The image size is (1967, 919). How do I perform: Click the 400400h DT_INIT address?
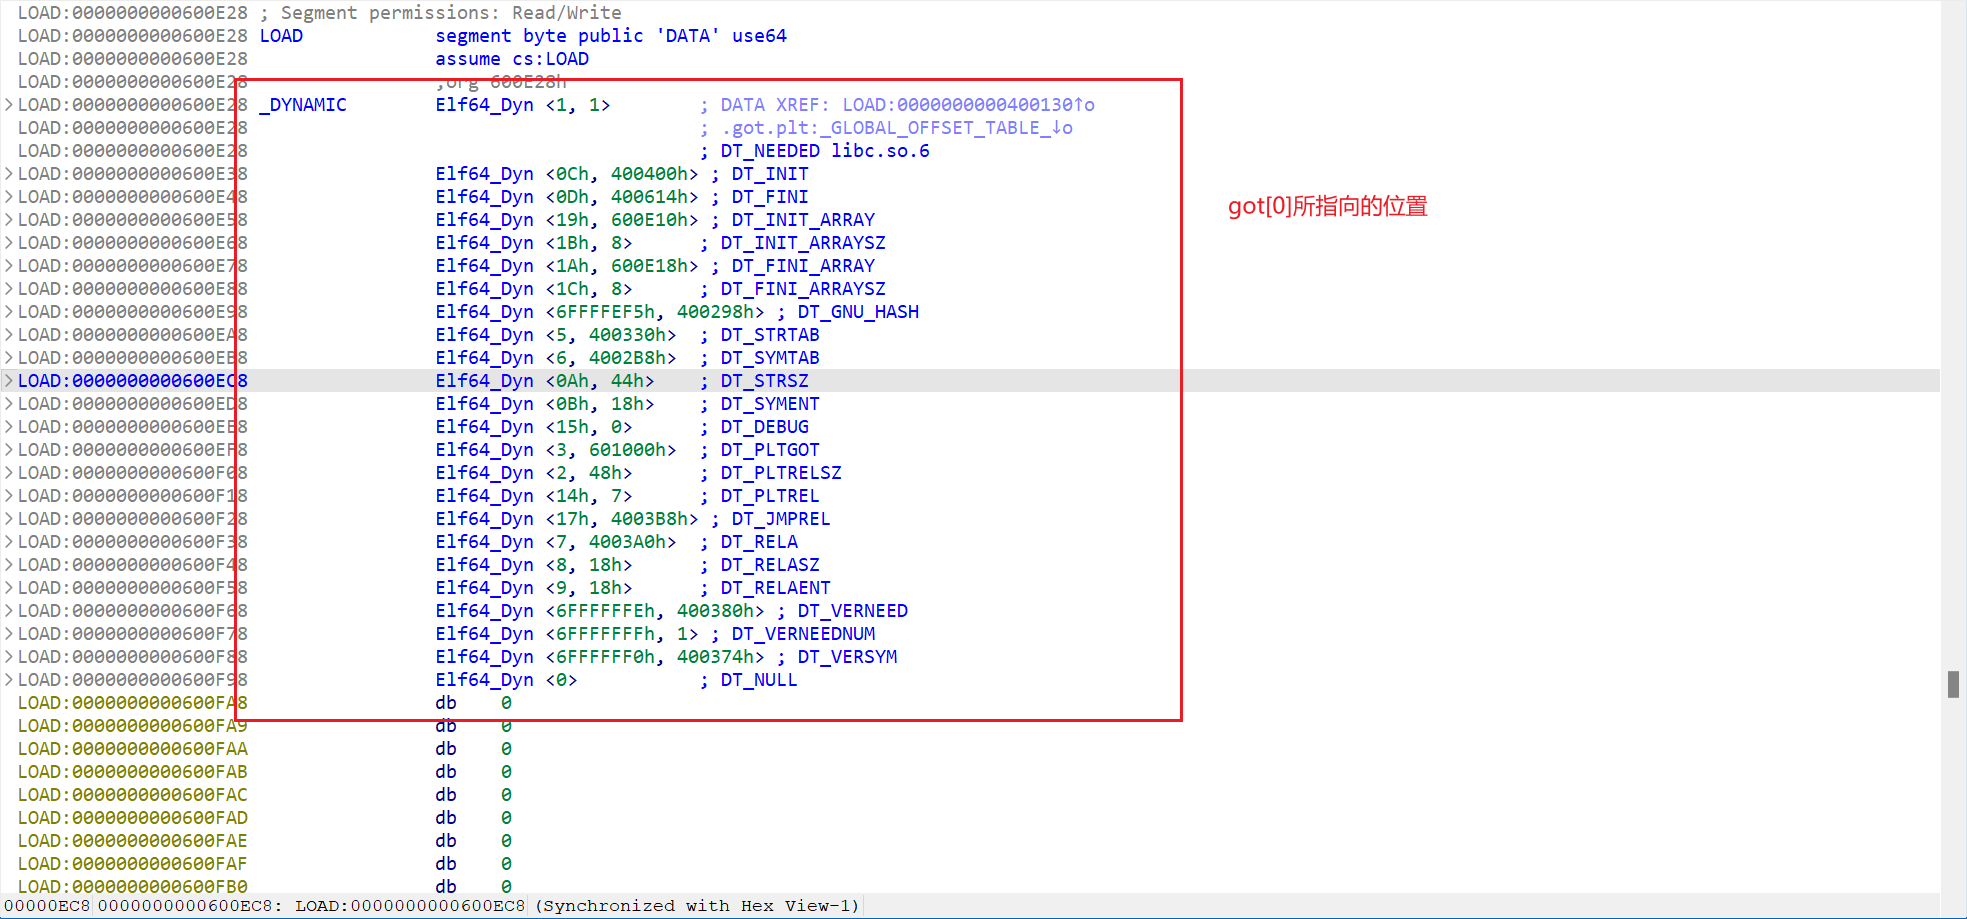pyautogui.click(x=653, y=174)
